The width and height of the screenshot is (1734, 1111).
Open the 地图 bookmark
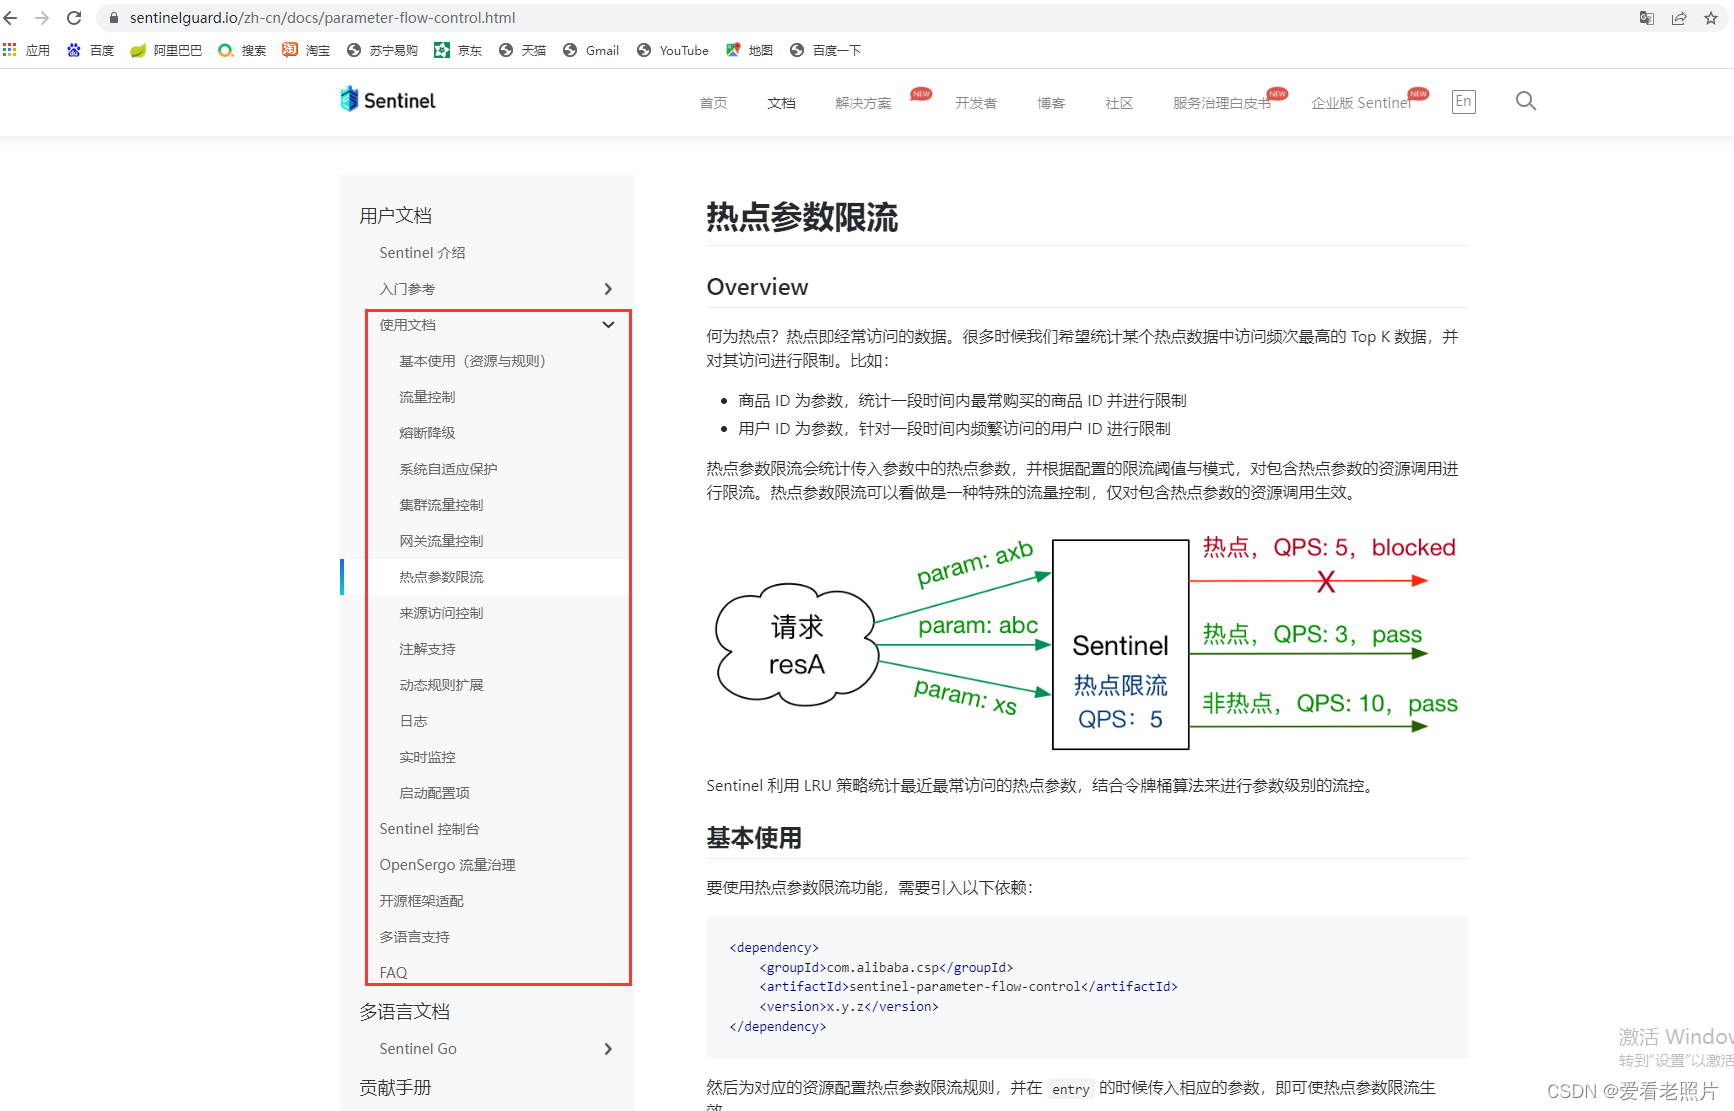[x=749, y=50]
